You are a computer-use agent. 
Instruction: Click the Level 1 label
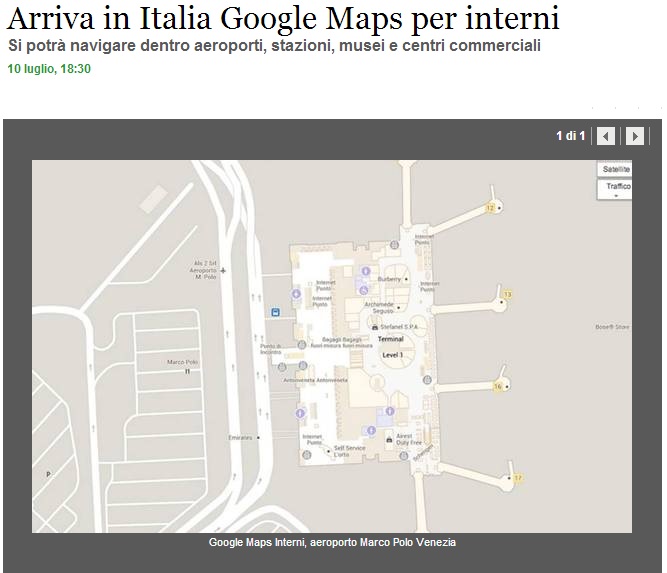(x=392, y=355)
